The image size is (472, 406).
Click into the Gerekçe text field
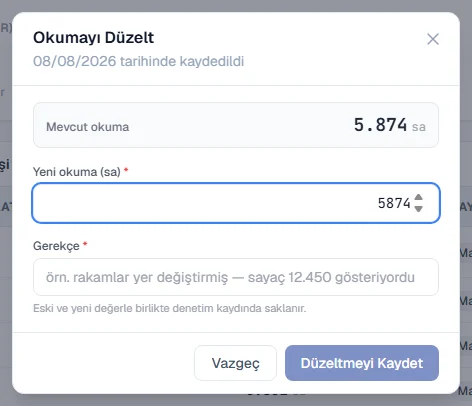coord(236,277)
